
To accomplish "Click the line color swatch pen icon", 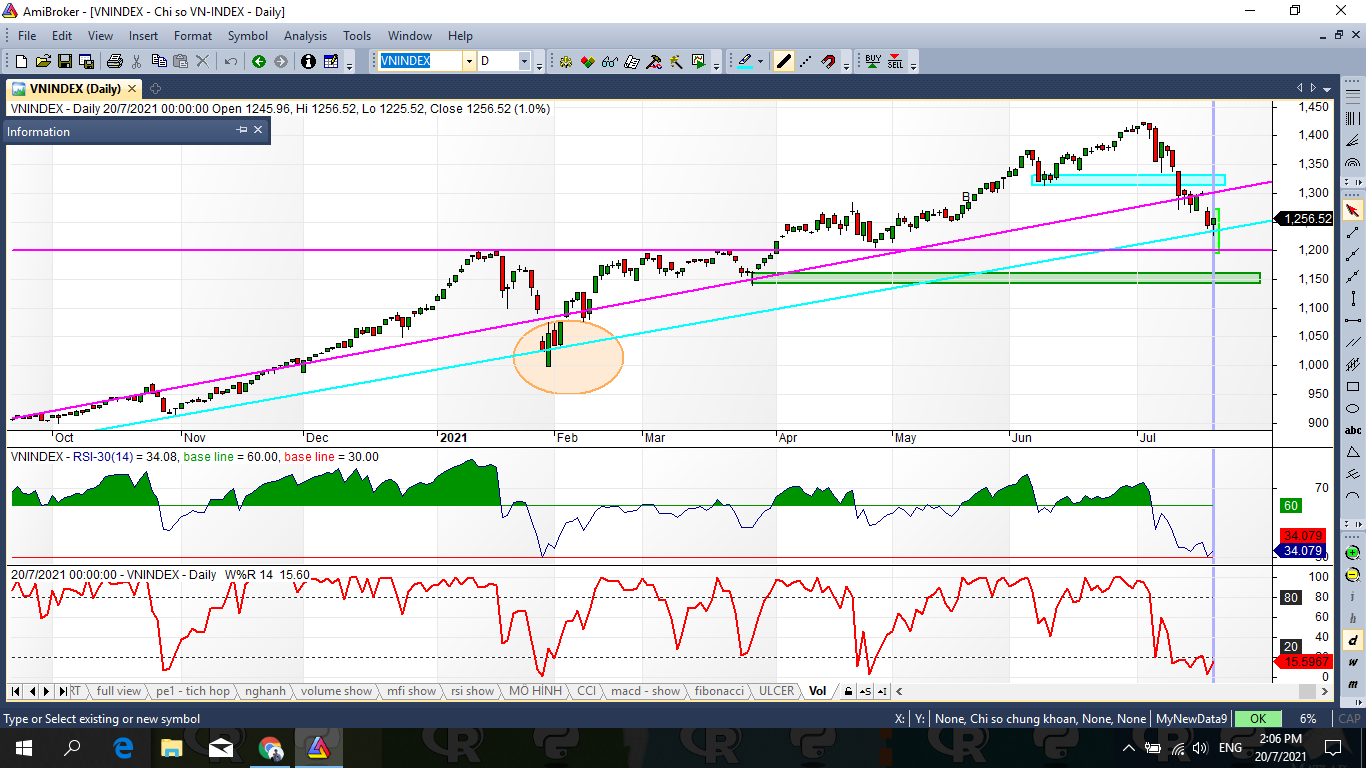I will point(745,62).
